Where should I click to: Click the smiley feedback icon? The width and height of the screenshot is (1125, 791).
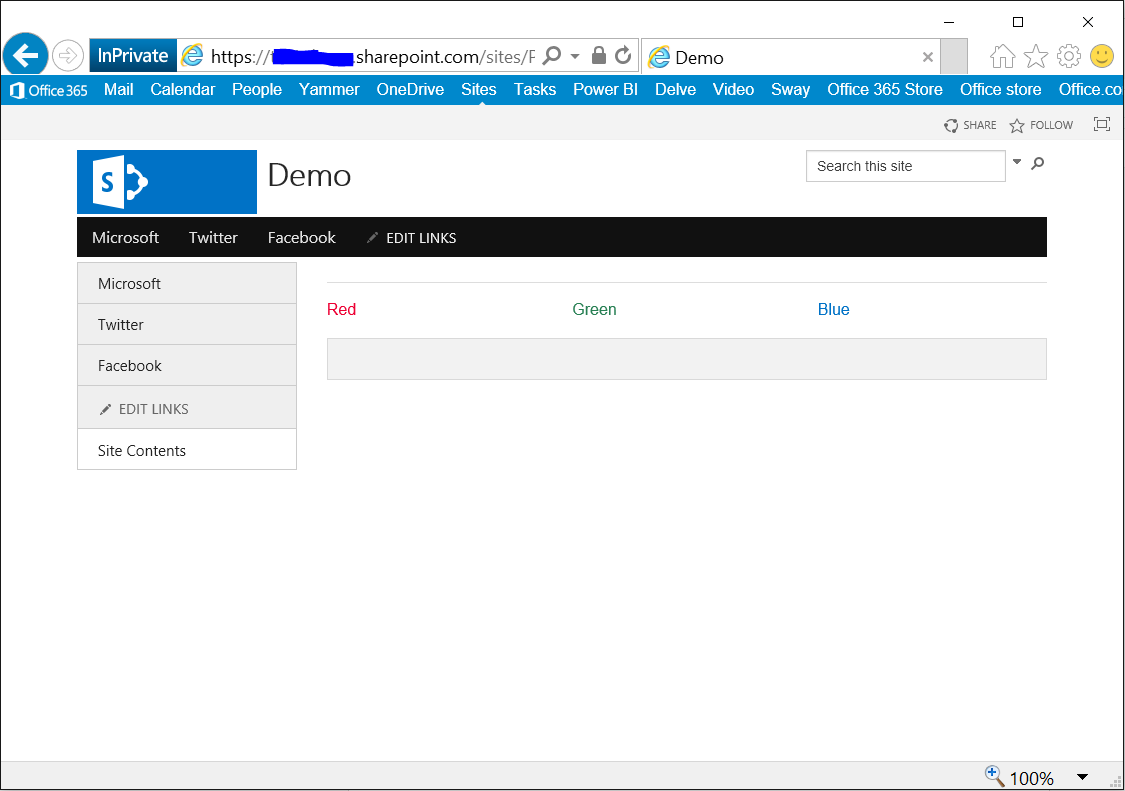click(1101, 56)
